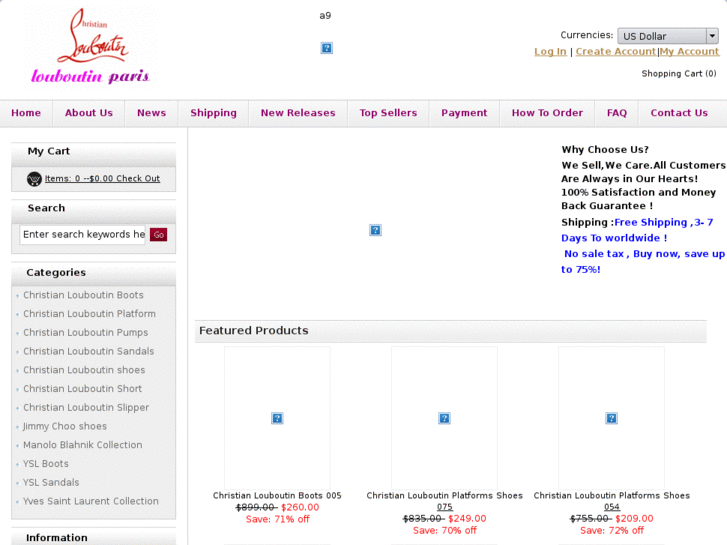Browse Christian Louboutin Slipper category
The image size is (727, 545).
[x=86, y=407]
